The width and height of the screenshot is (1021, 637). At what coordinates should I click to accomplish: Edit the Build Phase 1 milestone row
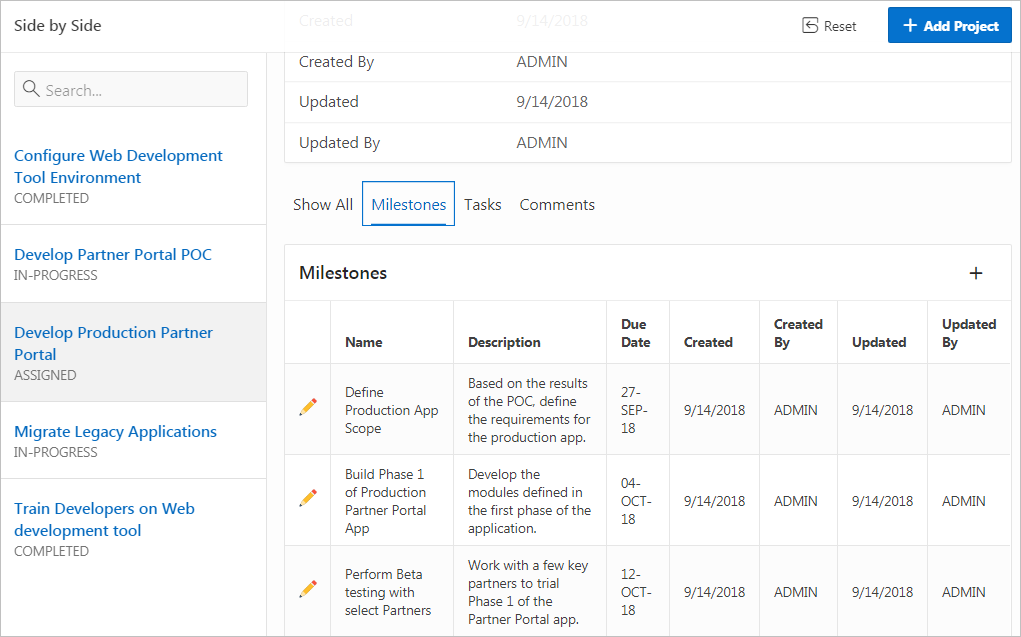pos(308,497)
